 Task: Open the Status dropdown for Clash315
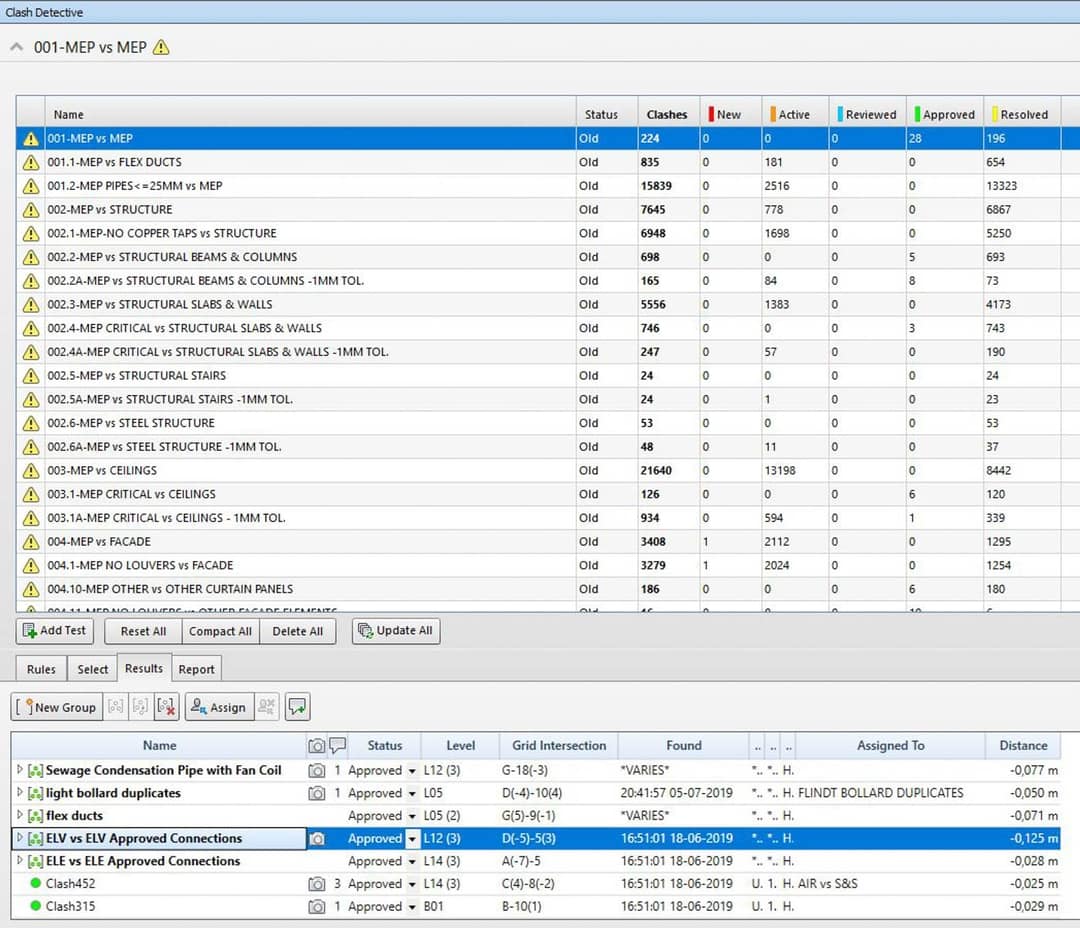[411, 907]
